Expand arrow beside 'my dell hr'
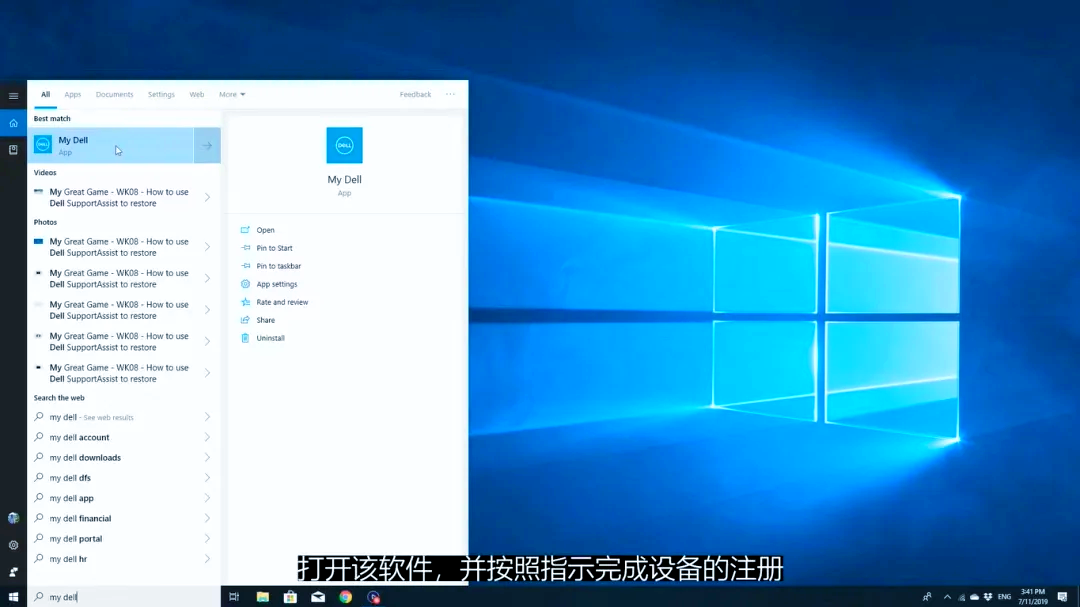1080x607 pixels. [207, 559]
